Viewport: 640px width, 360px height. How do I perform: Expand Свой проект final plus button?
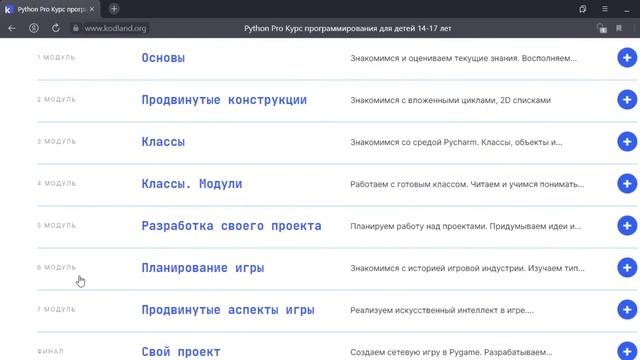pos(627,351)
